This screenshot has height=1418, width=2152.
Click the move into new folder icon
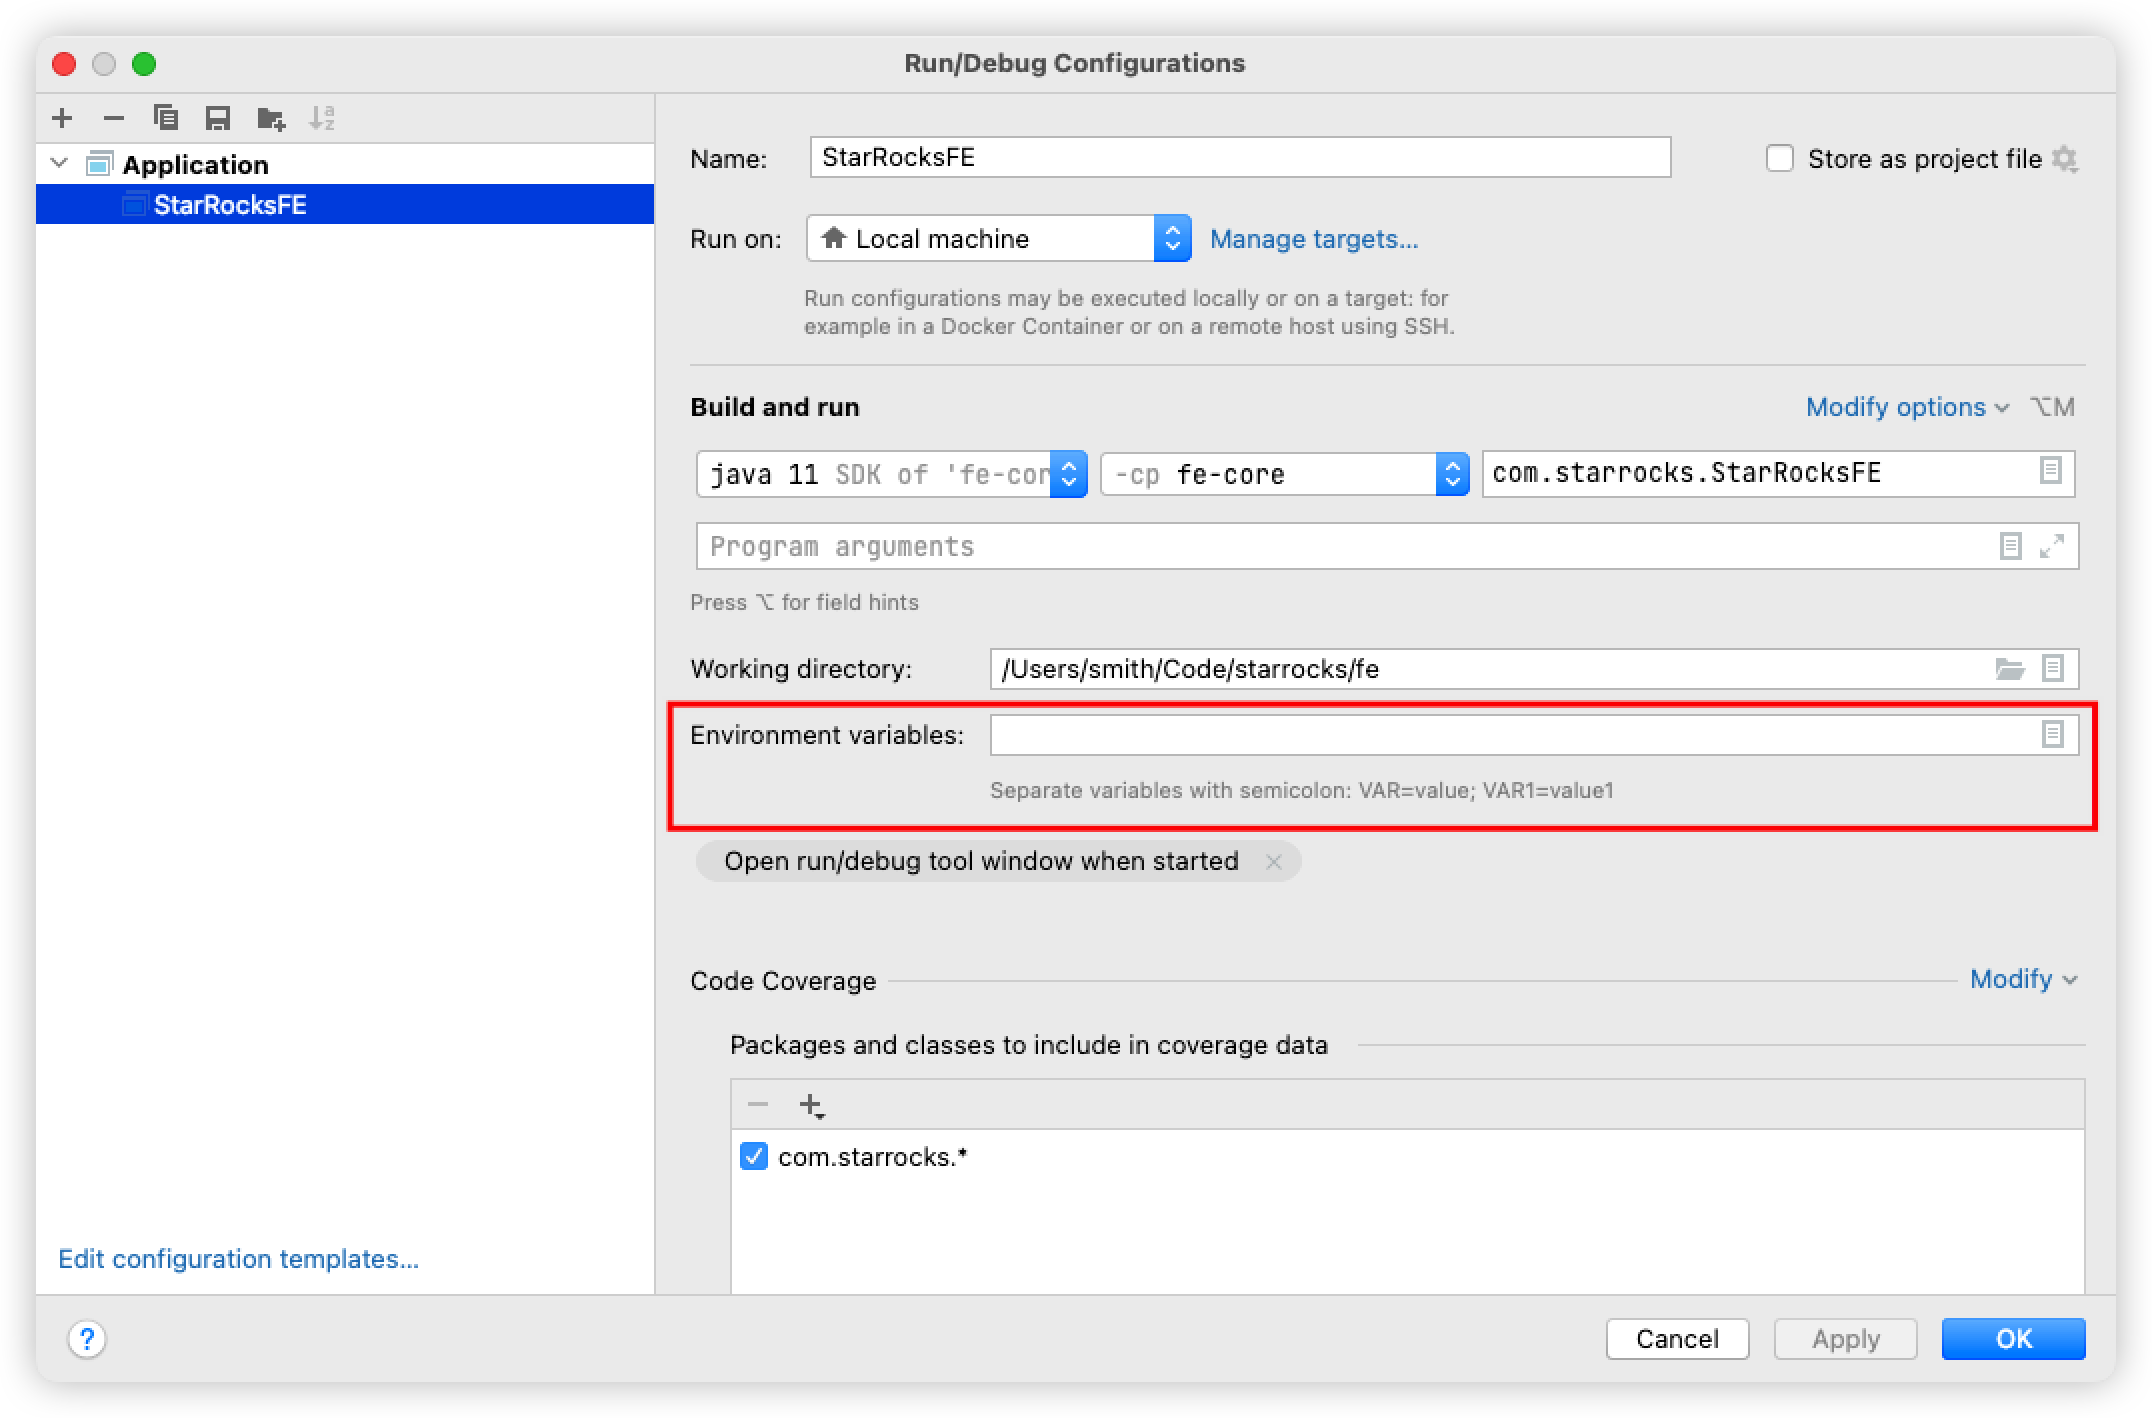point(270,119)
